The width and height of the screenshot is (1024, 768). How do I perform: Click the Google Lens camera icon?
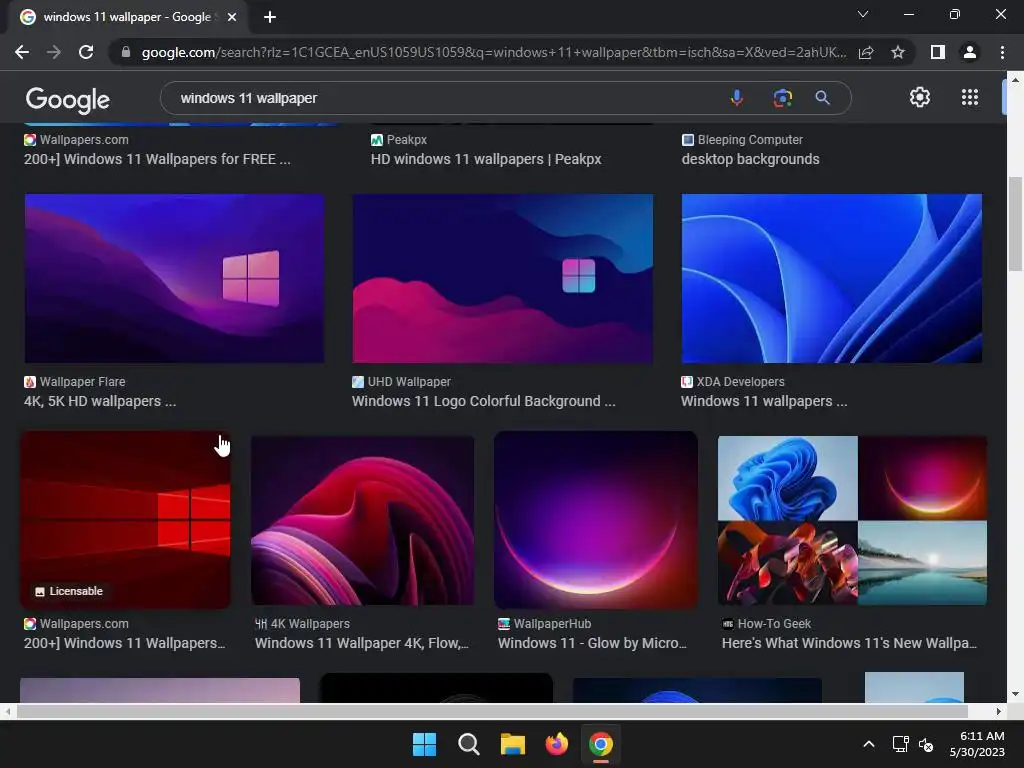[x=782, y=98]
